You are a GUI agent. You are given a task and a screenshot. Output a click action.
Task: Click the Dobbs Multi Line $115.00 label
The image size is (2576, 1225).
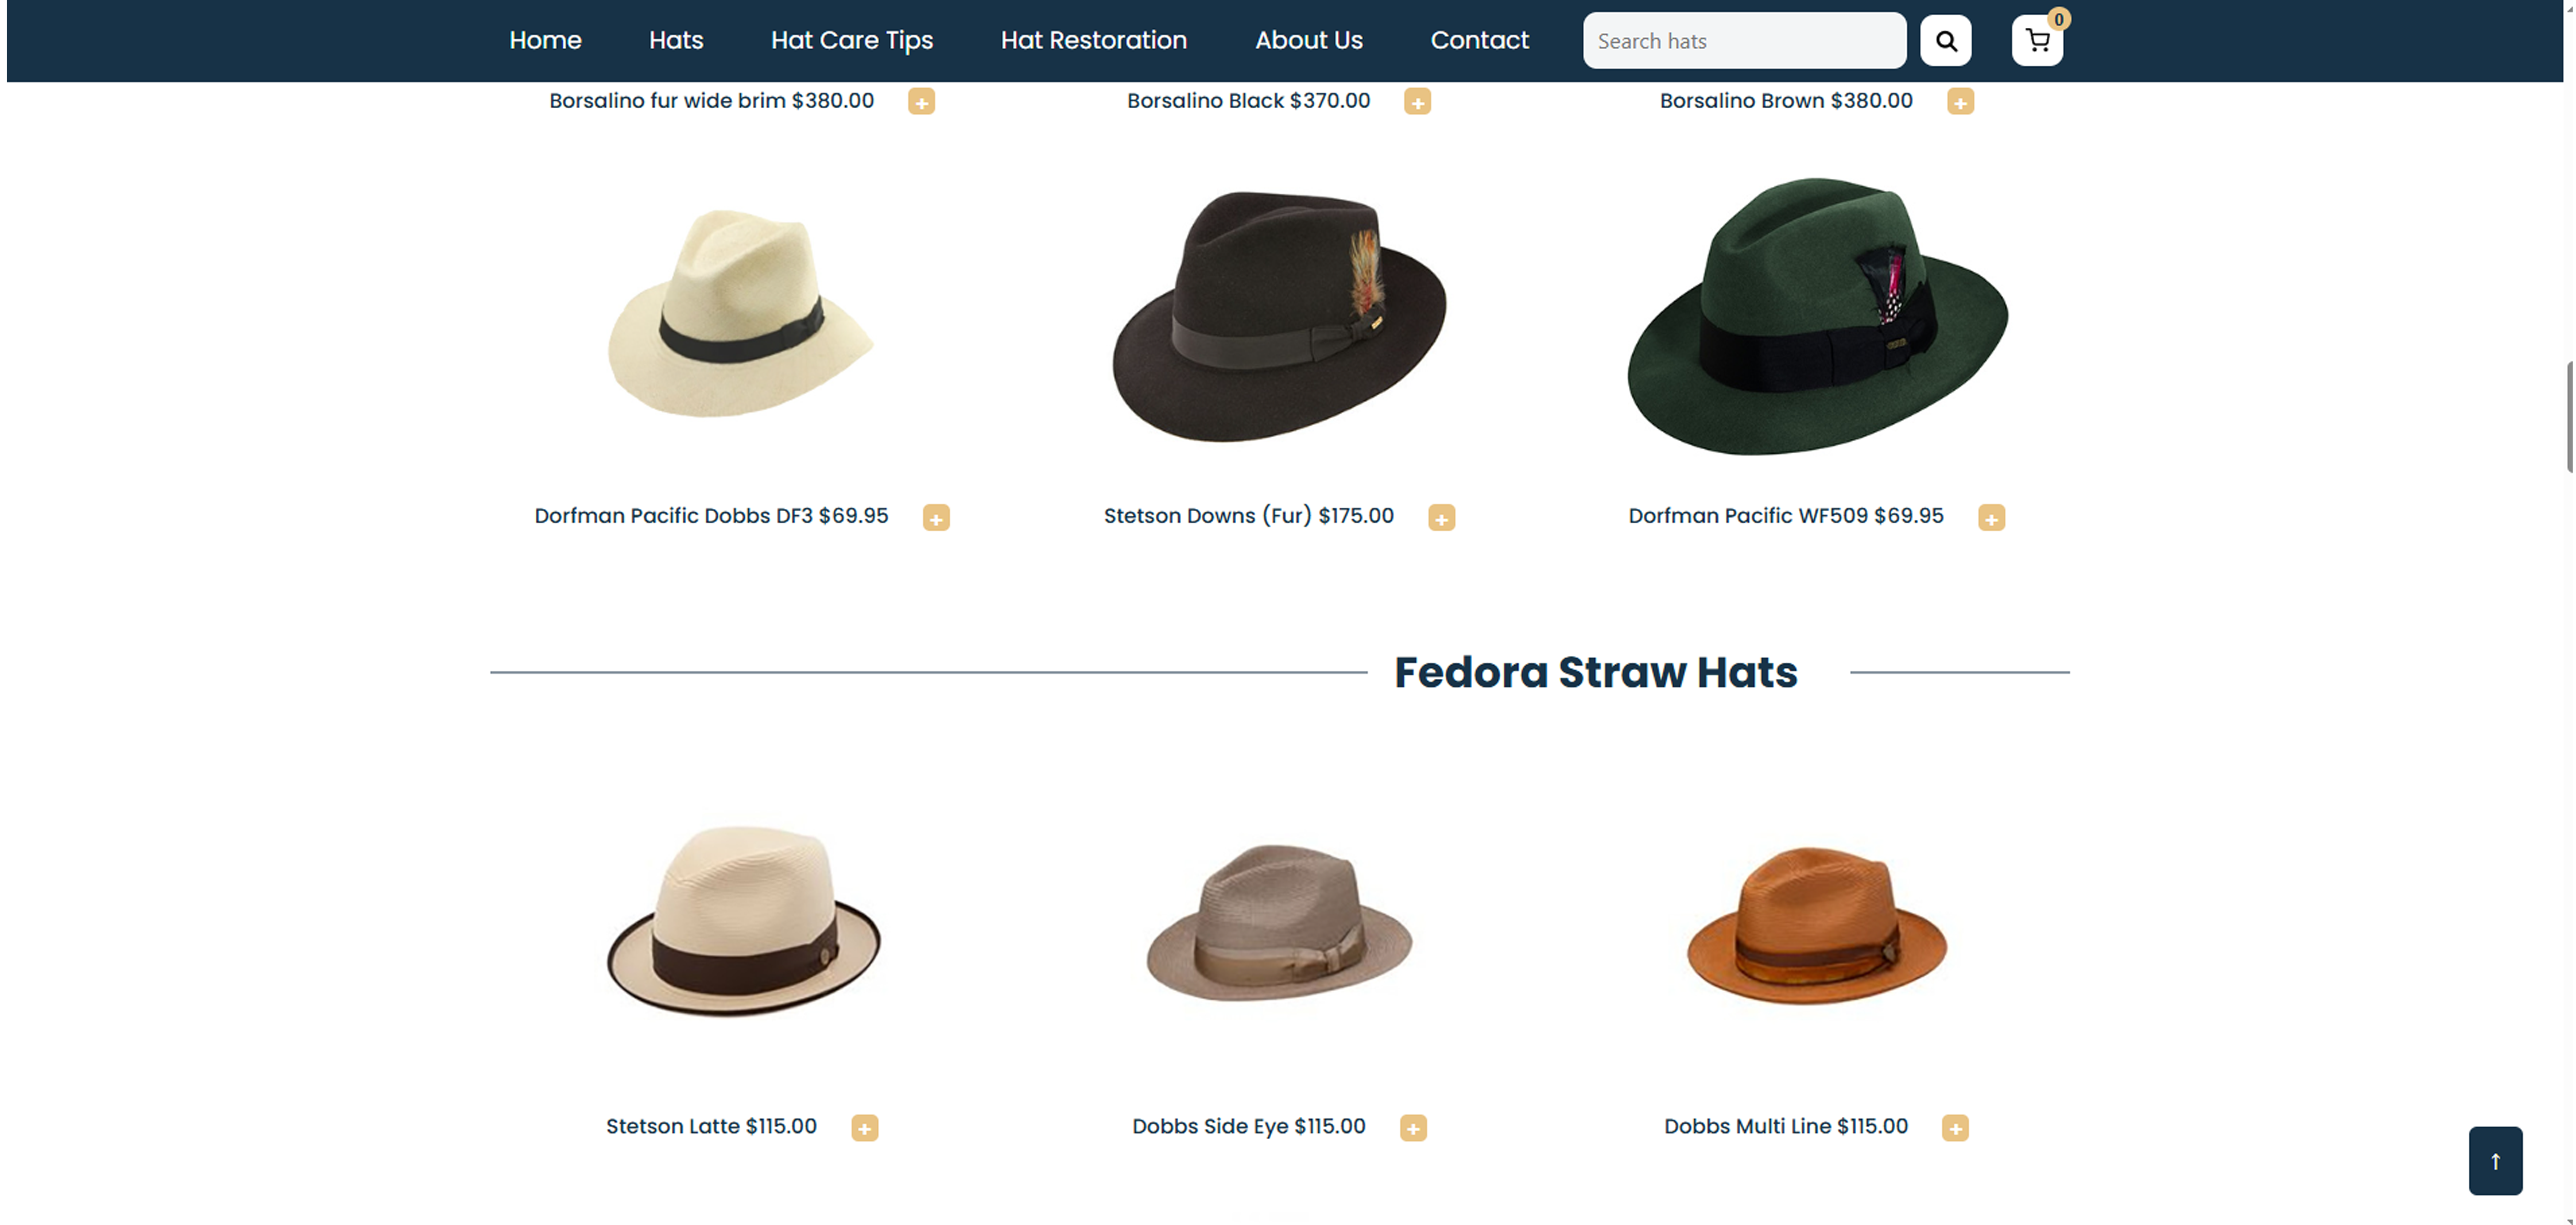[x=1786, y=1126]
